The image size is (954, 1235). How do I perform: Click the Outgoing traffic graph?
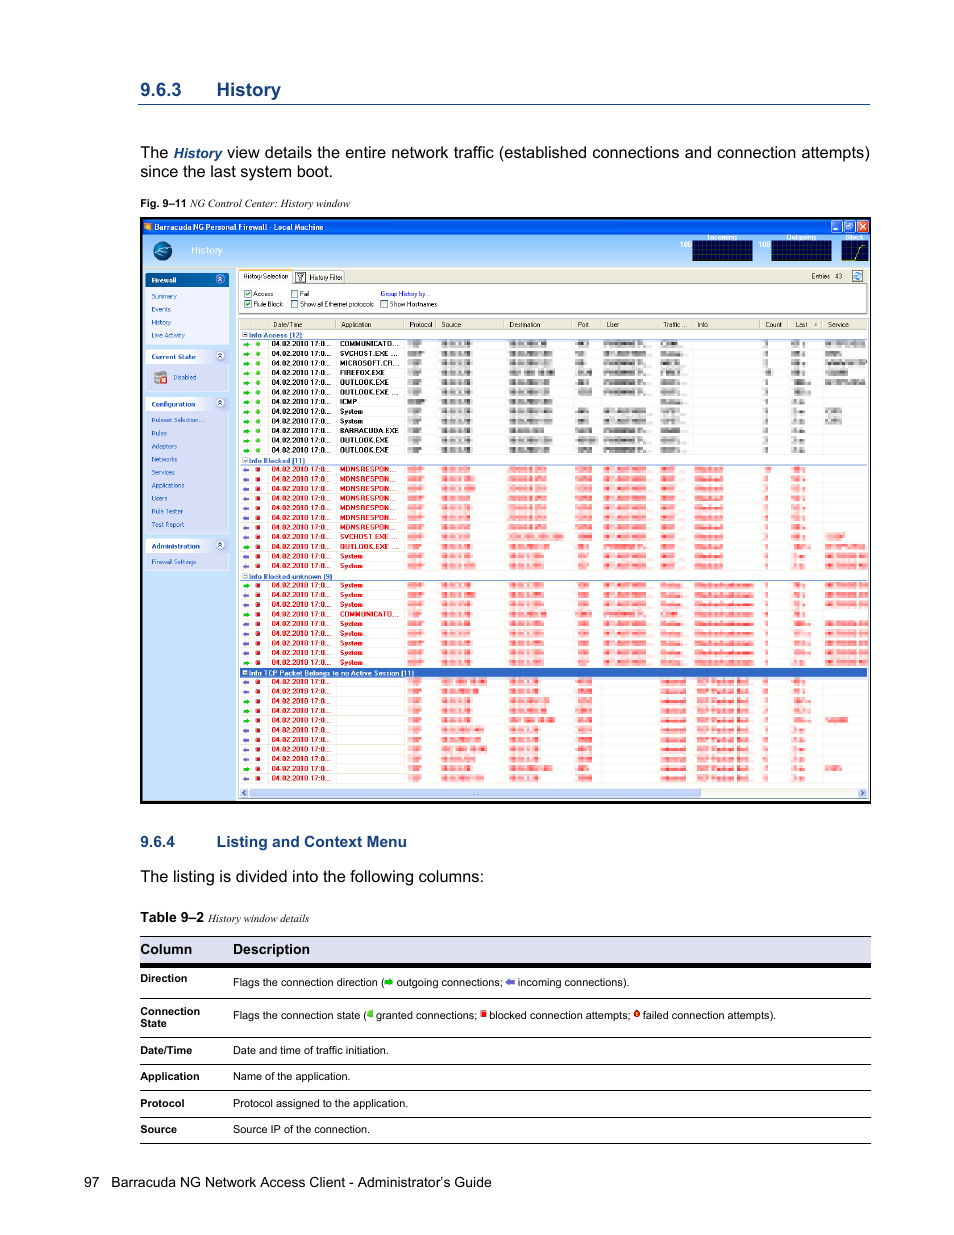pyautogui.click(x=801, y=250)
